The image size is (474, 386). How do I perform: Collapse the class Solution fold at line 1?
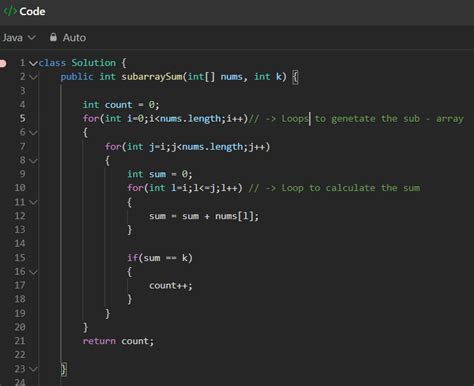pos(33,63)
